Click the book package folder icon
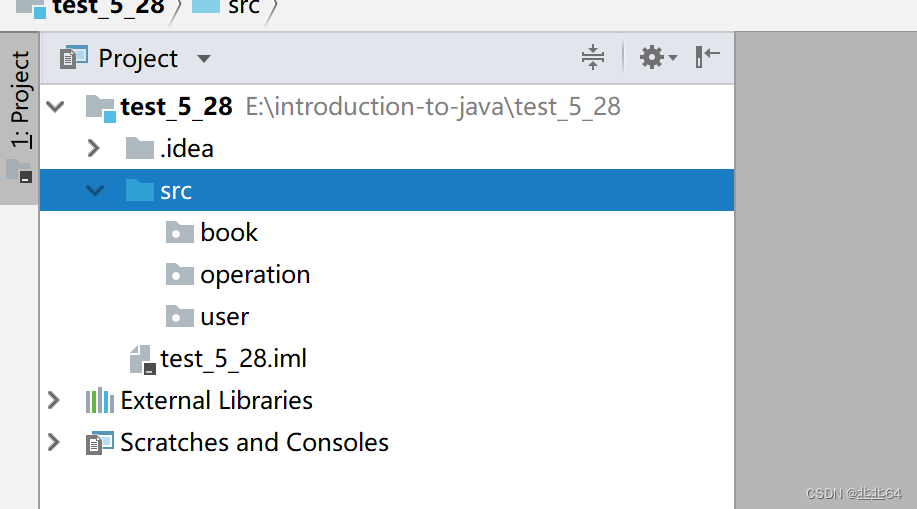 tap(179, 233)
